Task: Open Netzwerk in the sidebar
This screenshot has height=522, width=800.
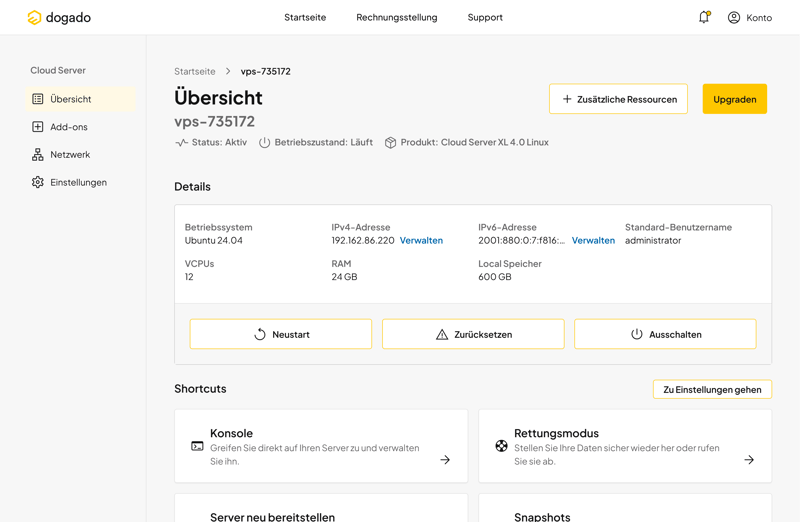Action: [70, 155]
